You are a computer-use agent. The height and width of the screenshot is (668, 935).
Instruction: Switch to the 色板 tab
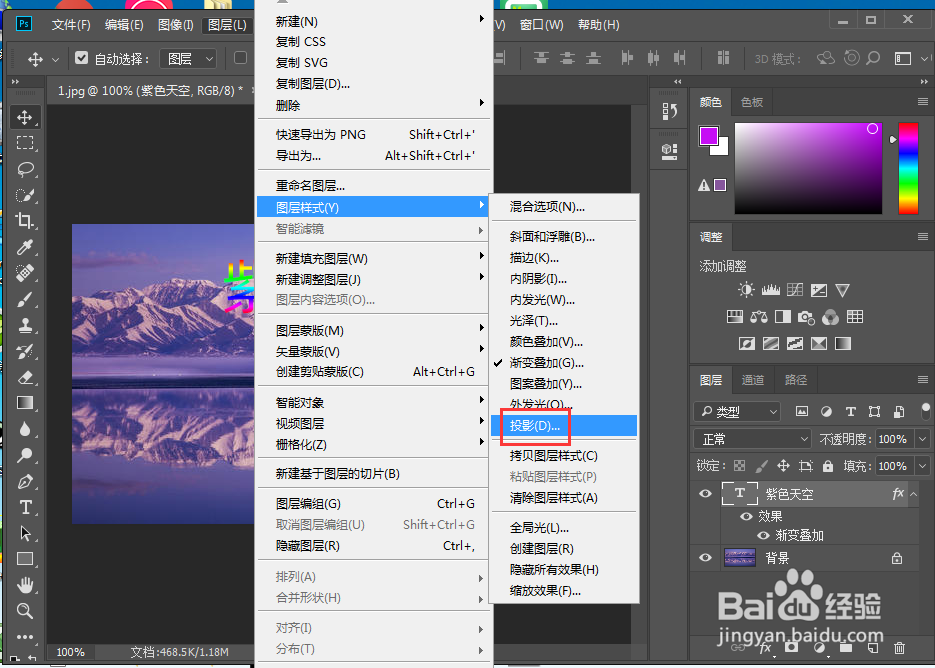click(x=751, y=102)
